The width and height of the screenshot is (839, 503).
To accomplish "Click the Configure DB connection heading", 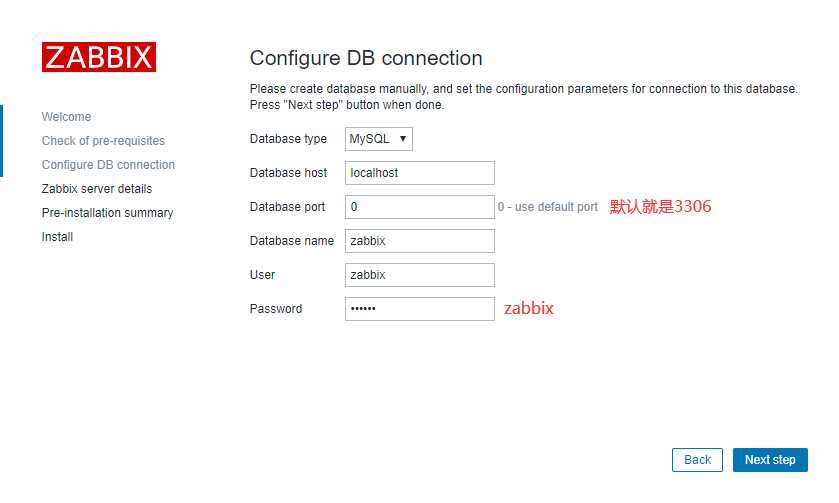I will 366,58.
